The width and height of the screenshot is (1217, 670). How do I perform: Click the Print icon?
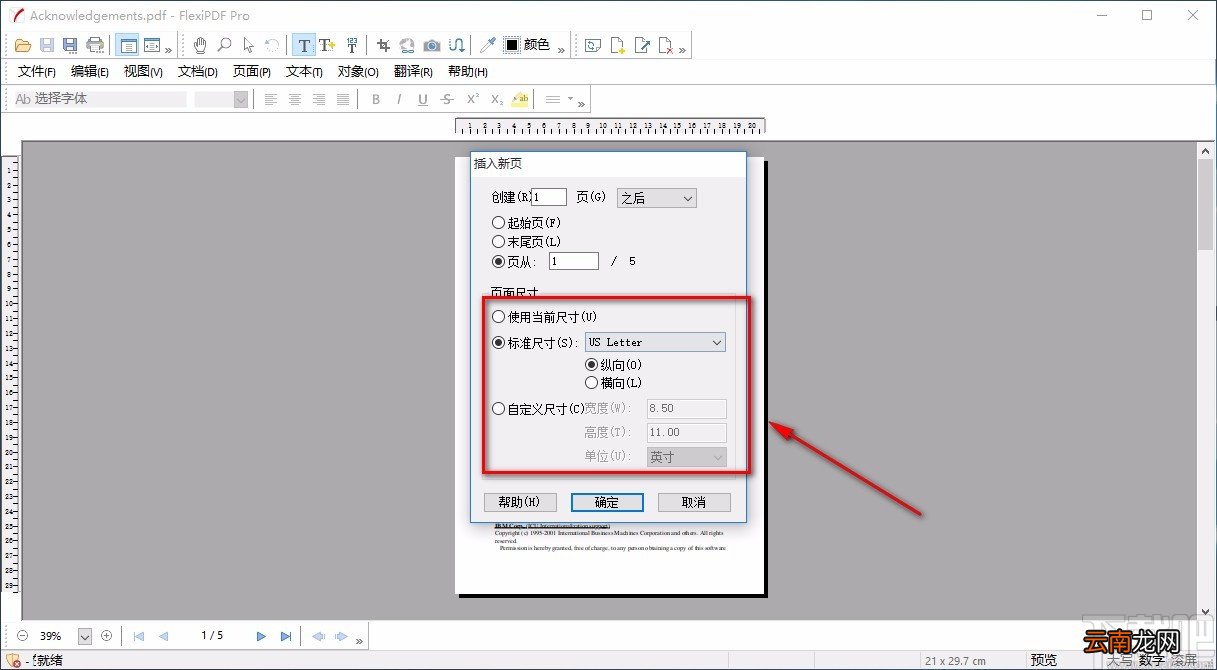tap(95, 45)
